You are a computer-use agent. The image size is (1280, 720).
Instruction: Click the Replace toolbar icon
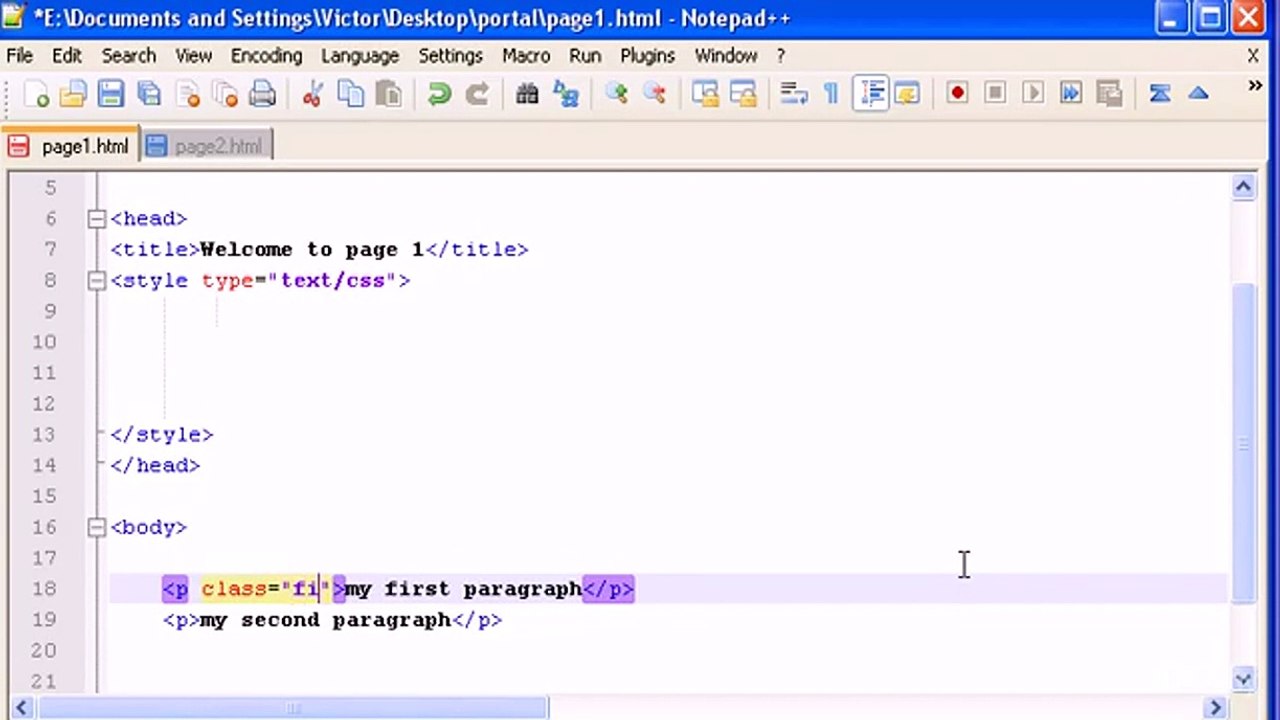coord(566,94)
